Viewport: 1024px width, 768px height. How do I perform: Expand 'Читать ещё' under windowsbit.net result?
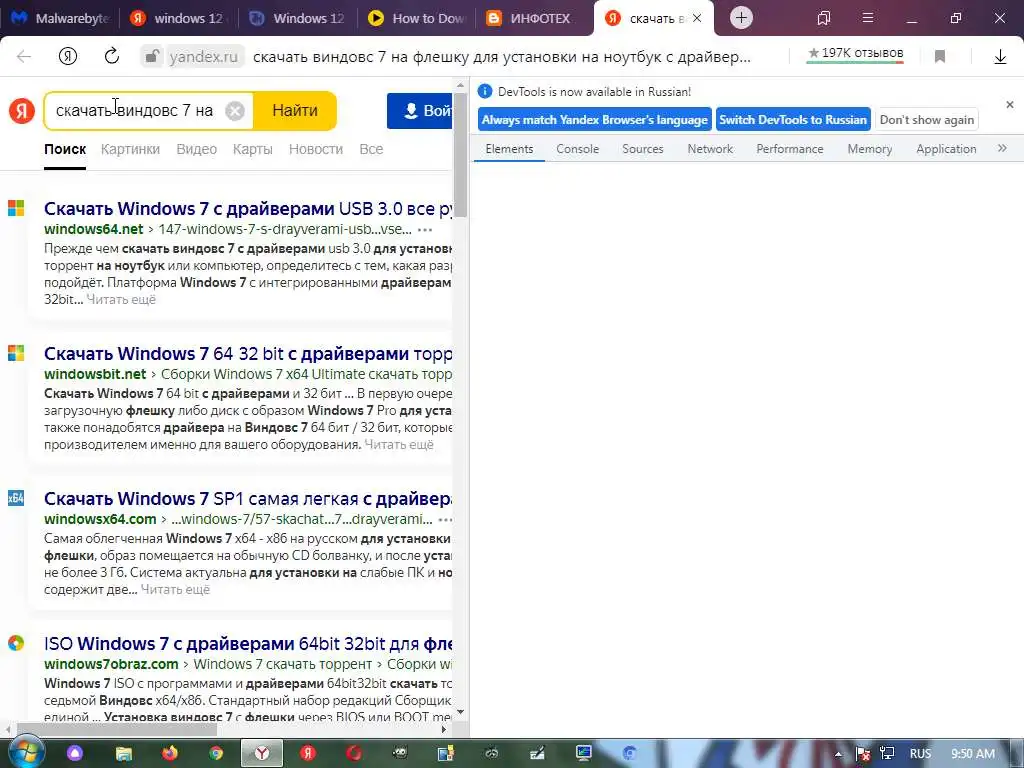tap(399, 444)
